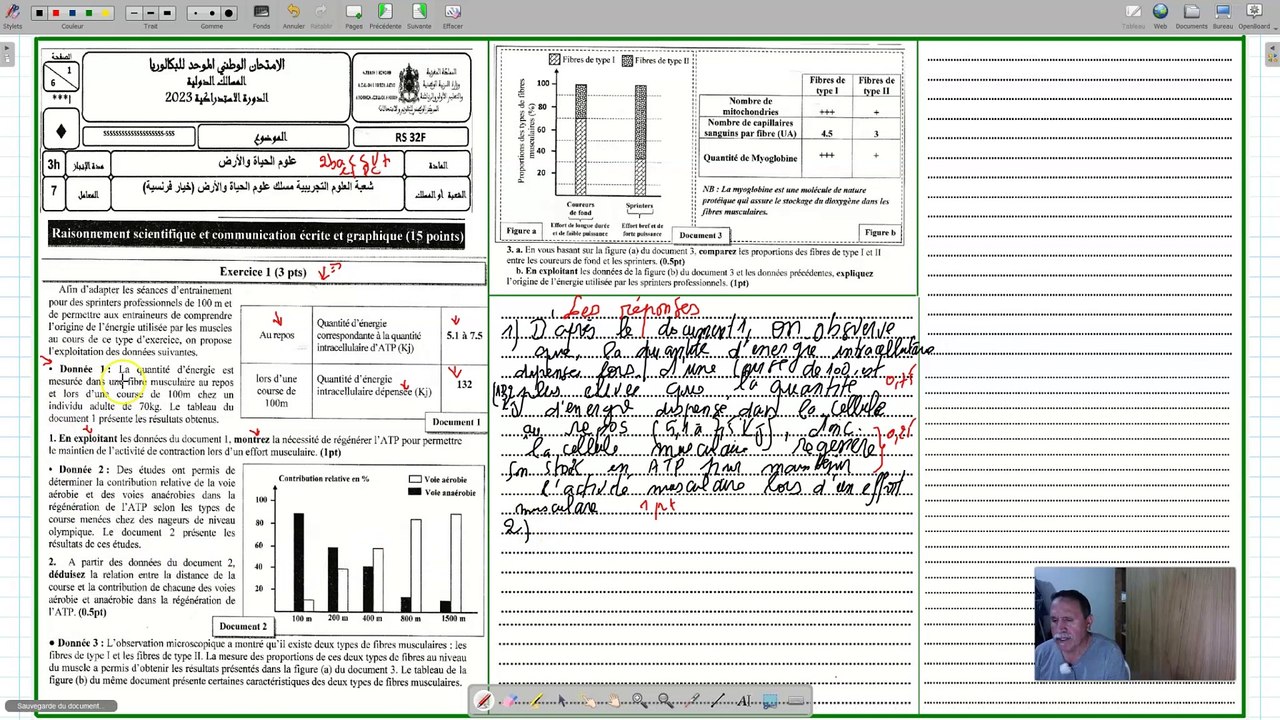Click the value '132' table cell
Image resolution: width=1280 pixels, height=720 pixels.
pyautogui.click(x=464, y=384)
